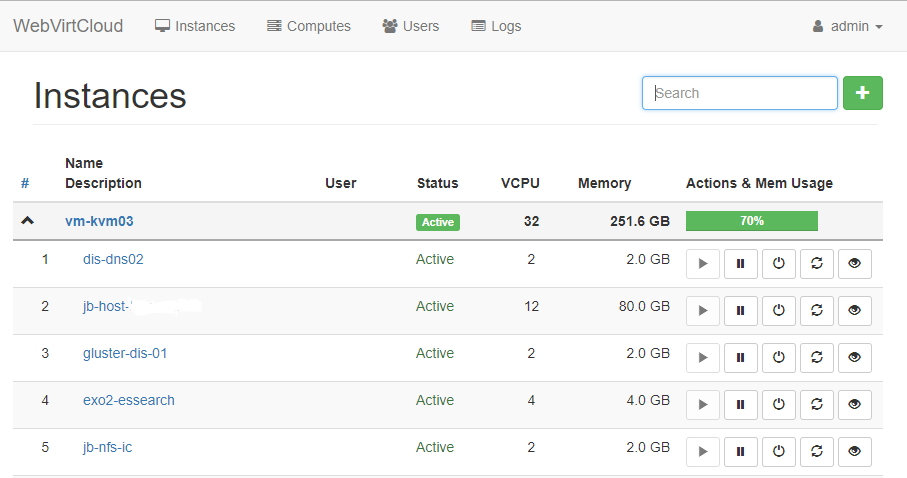Go to the Logs page

tap(496, 27)
